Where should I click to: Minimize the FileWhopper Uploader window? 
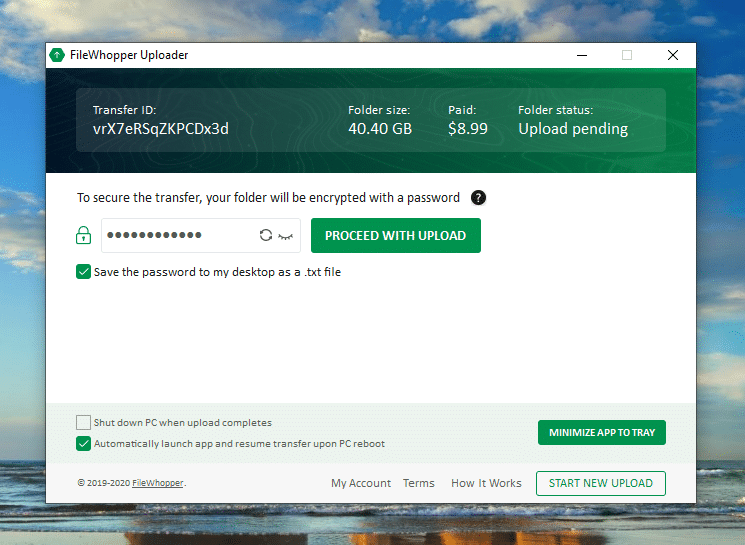(x=582, y=55)
